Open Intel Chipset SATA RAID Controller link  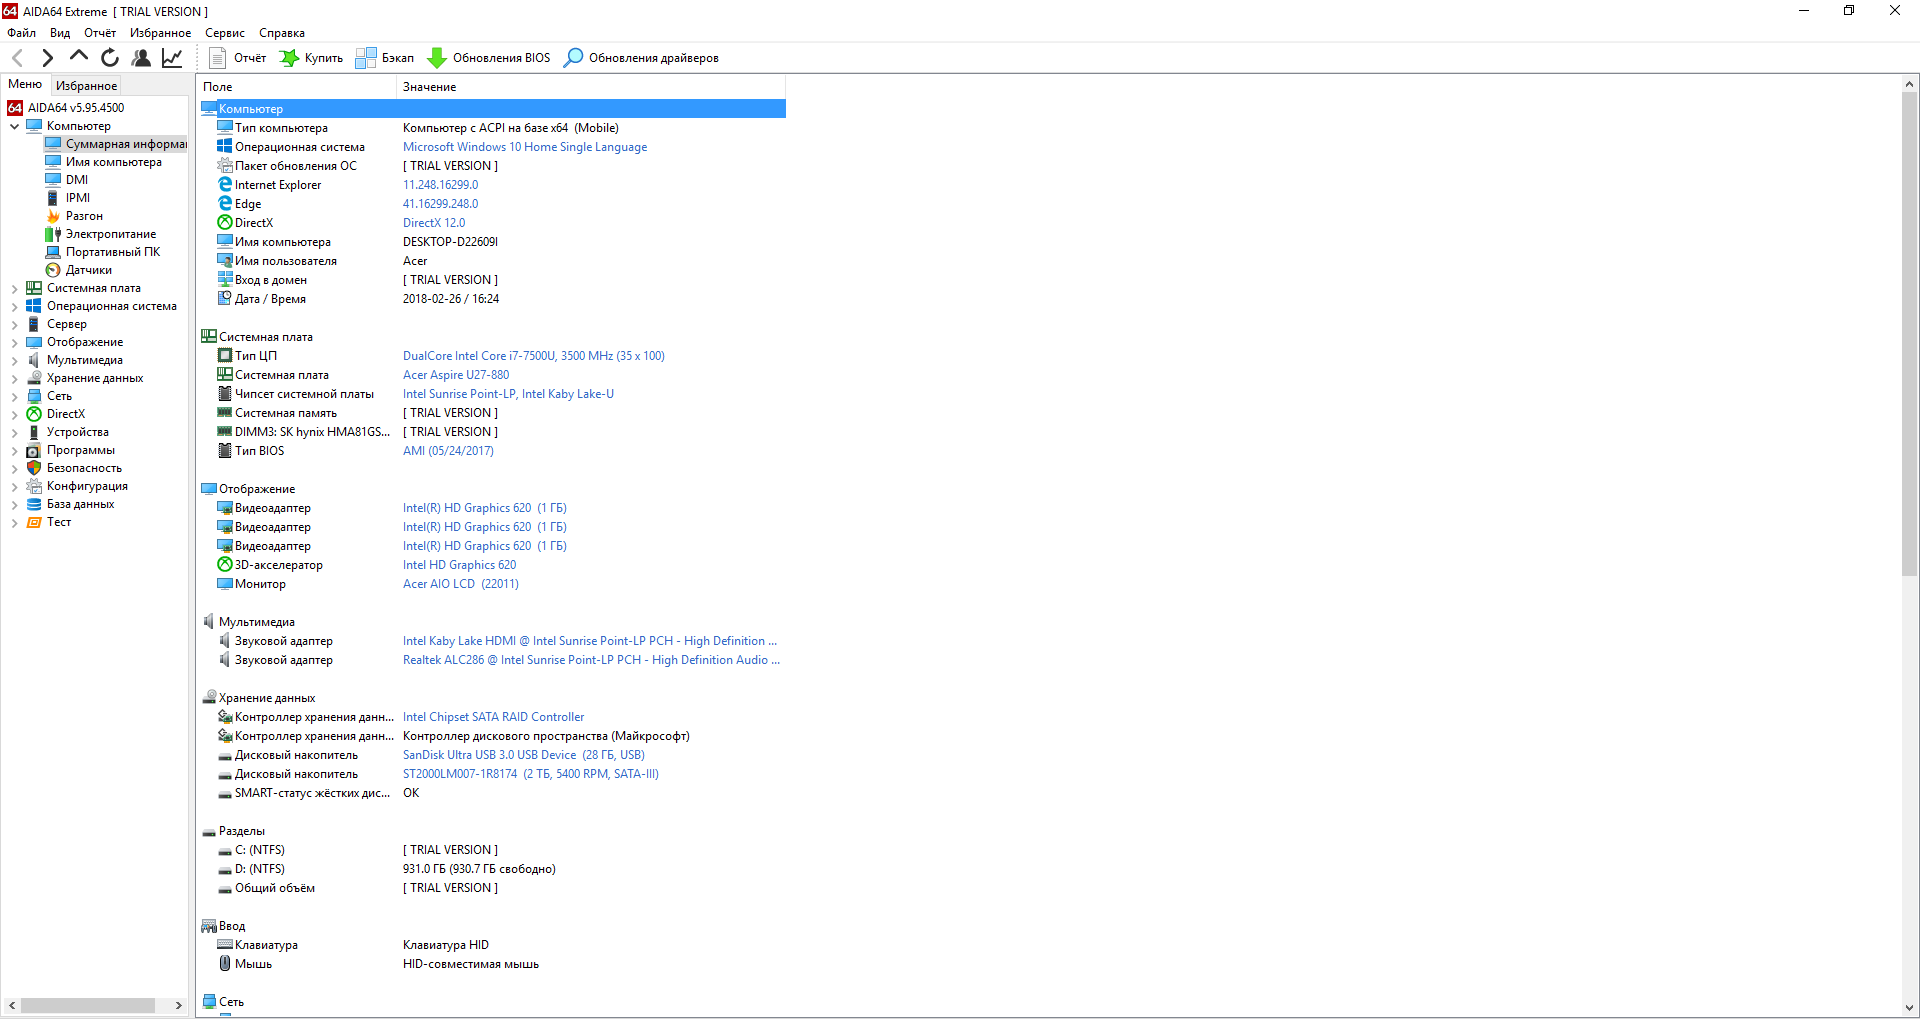(493, 717)
